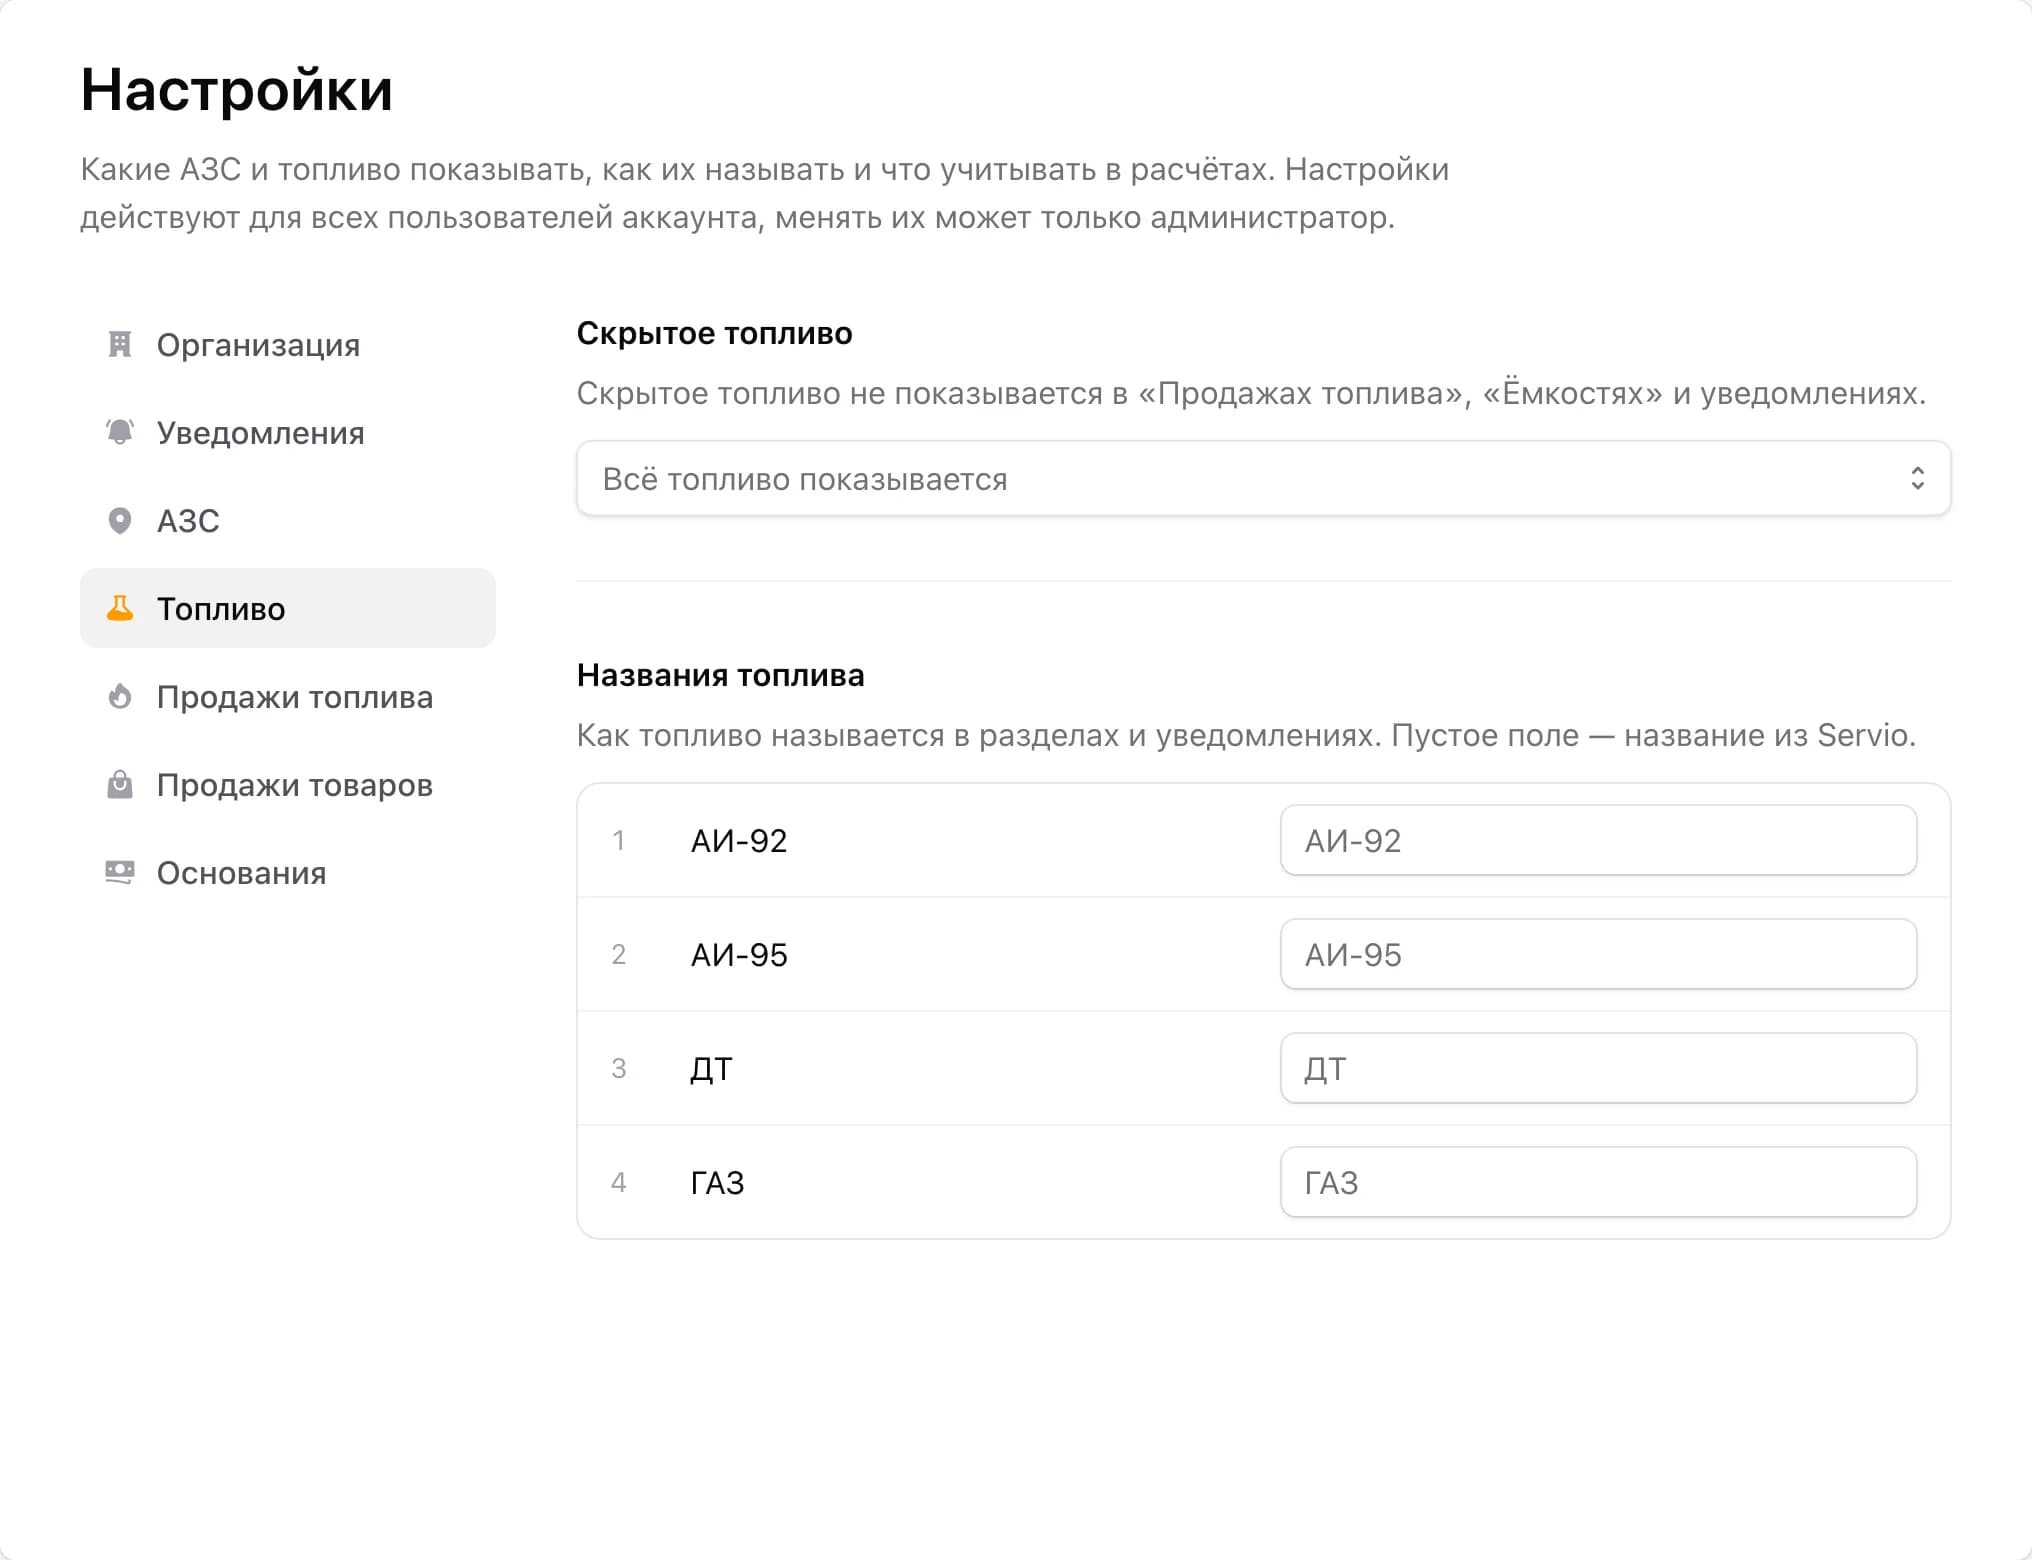Click the shopping bag icon next to Продажи товаров
Image resolution: width=2032 pixels, height=1560 pixels.
click(120, 785)
